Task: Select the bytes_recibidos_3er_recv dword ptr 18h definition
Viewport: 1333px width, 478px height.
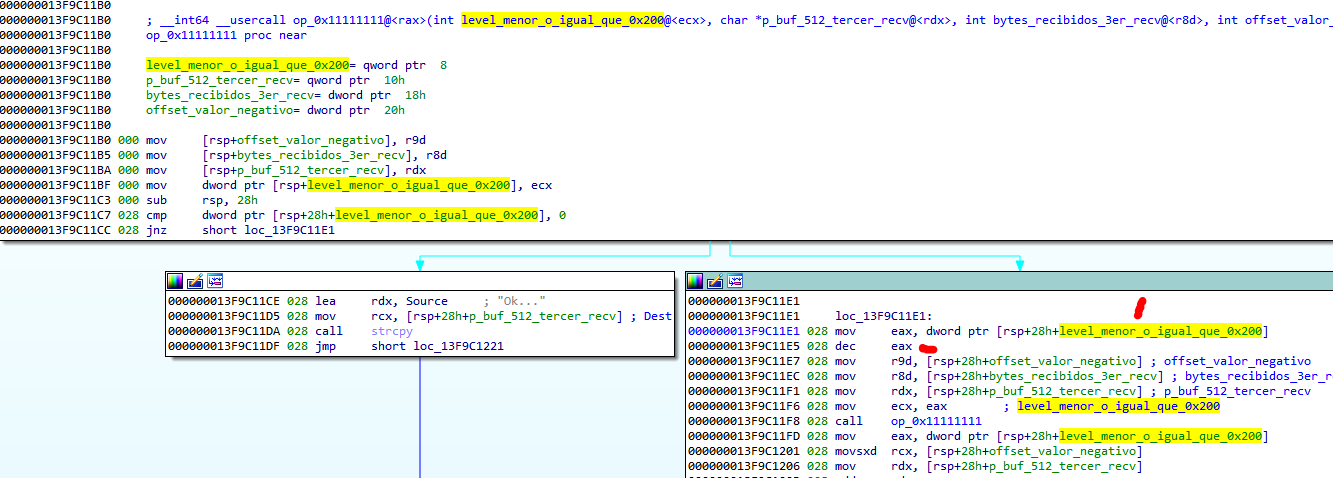Action: click(285, 95)
